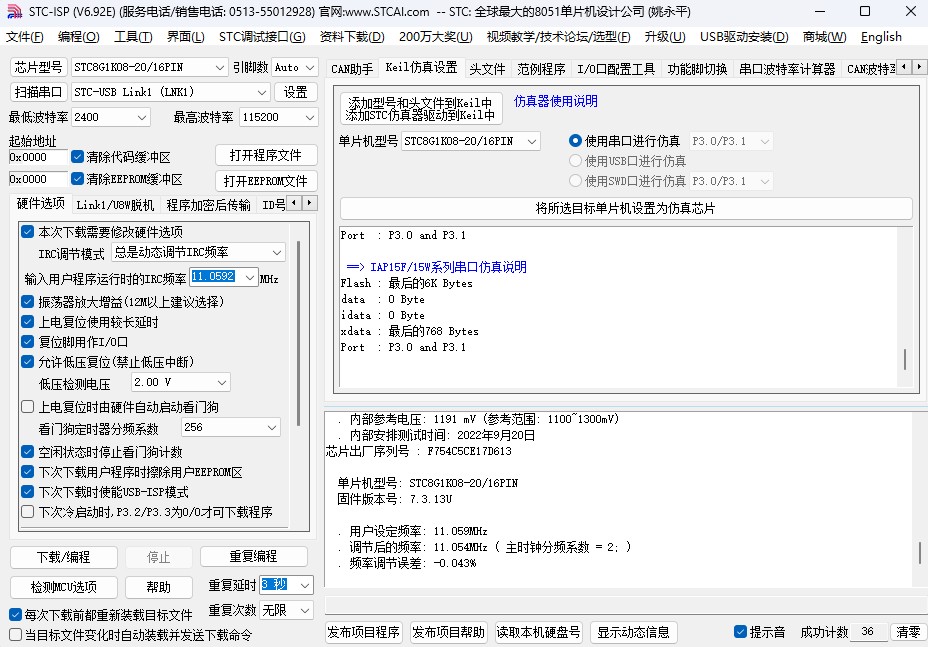Open English menu item
Viewport: 928px width, 647px height.
pos(881,37)
